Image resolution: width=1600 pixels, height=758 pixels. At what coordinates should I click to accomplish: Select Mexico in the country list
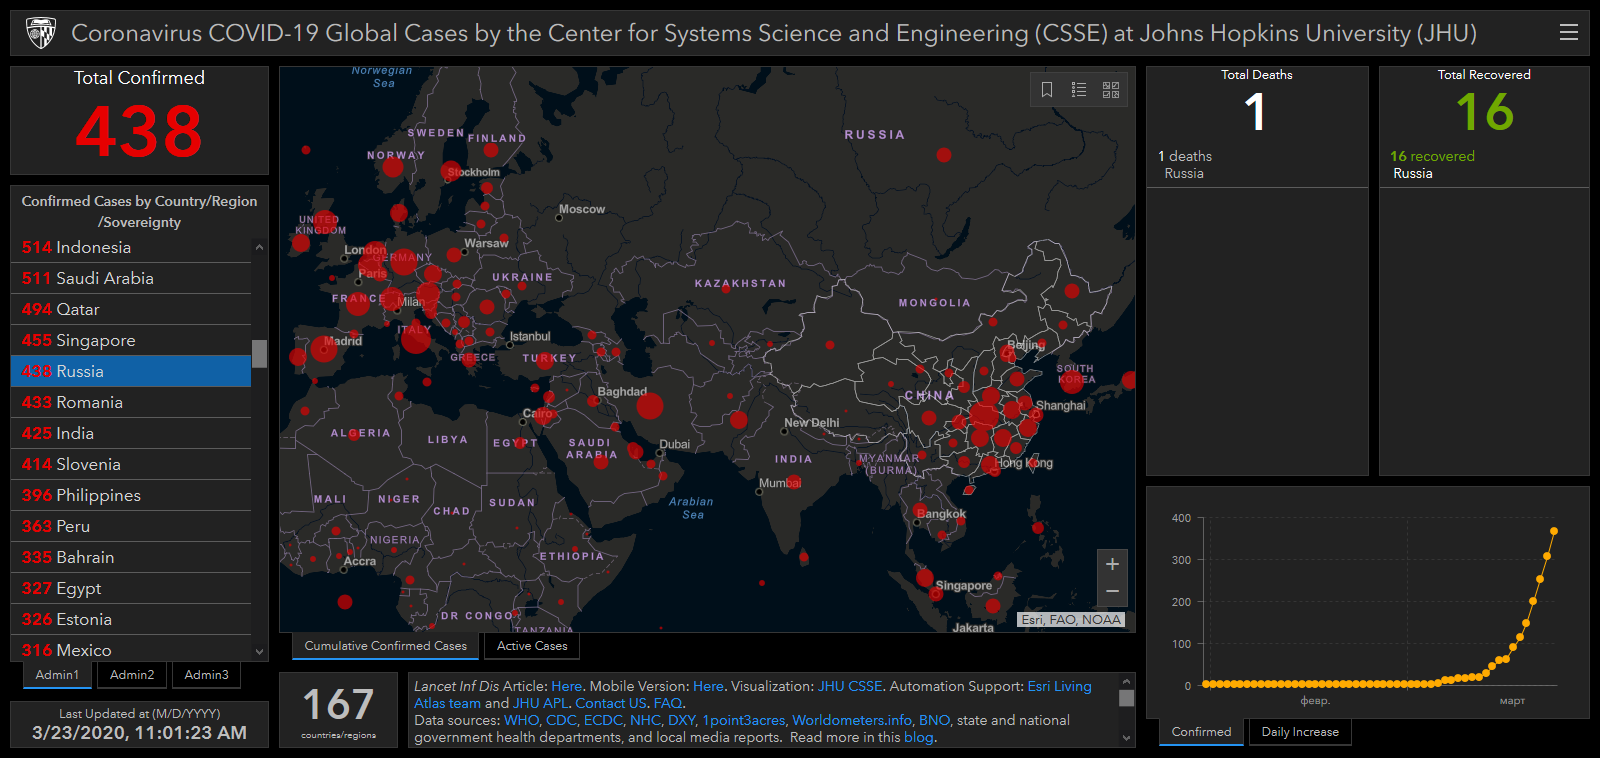coord(131,649)
